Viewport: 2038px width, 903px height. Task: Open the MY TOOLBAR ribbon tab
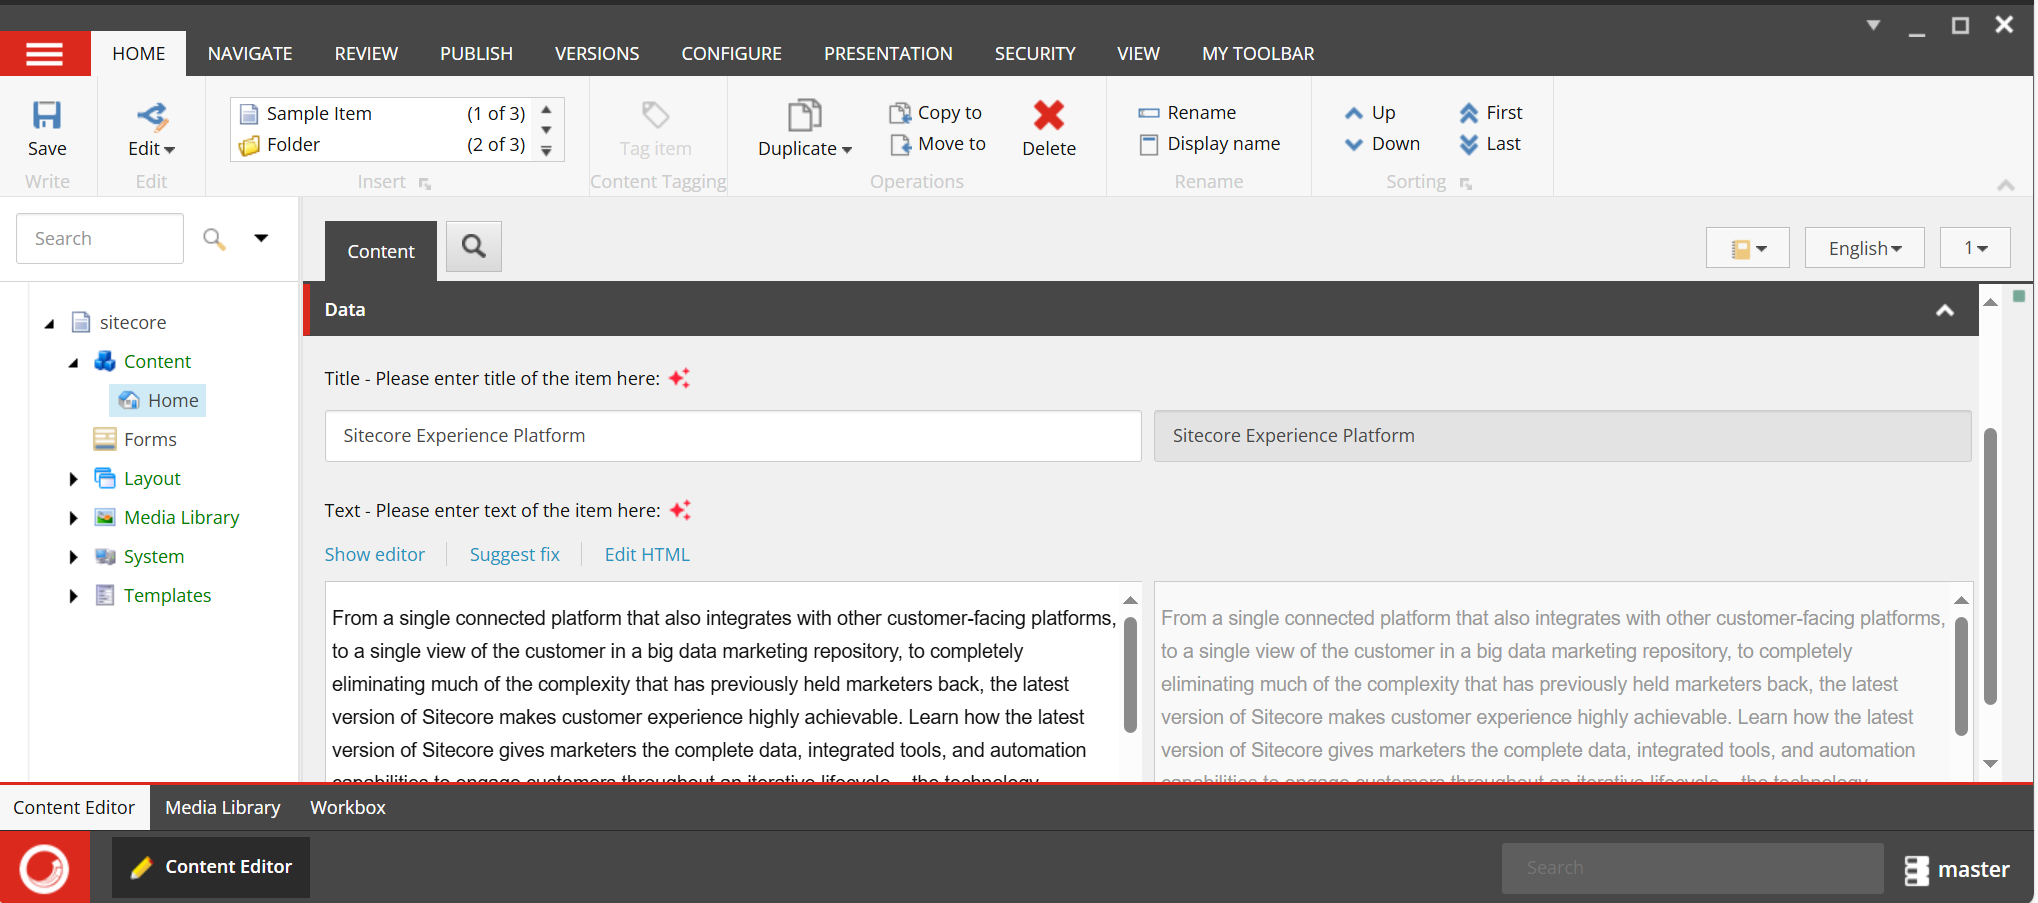[x=1258, y=54]
